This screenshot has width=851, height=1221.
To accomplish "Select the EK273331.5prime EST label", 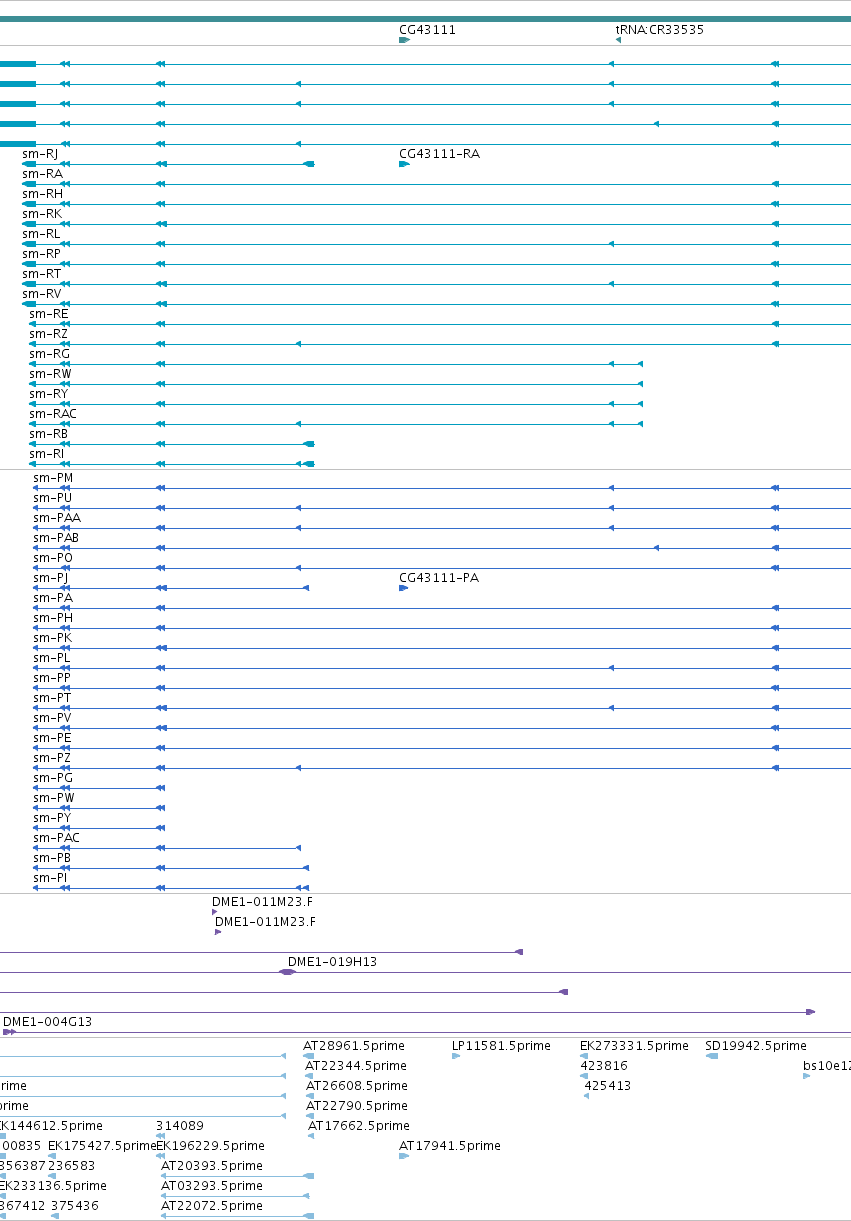I will [634, 1046].
